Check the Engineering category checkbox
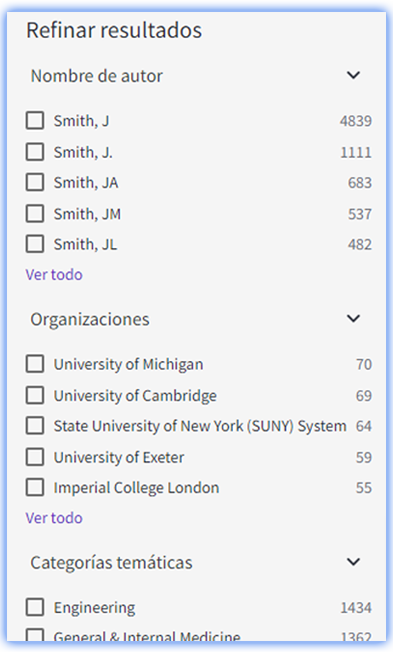 point(35,607)
